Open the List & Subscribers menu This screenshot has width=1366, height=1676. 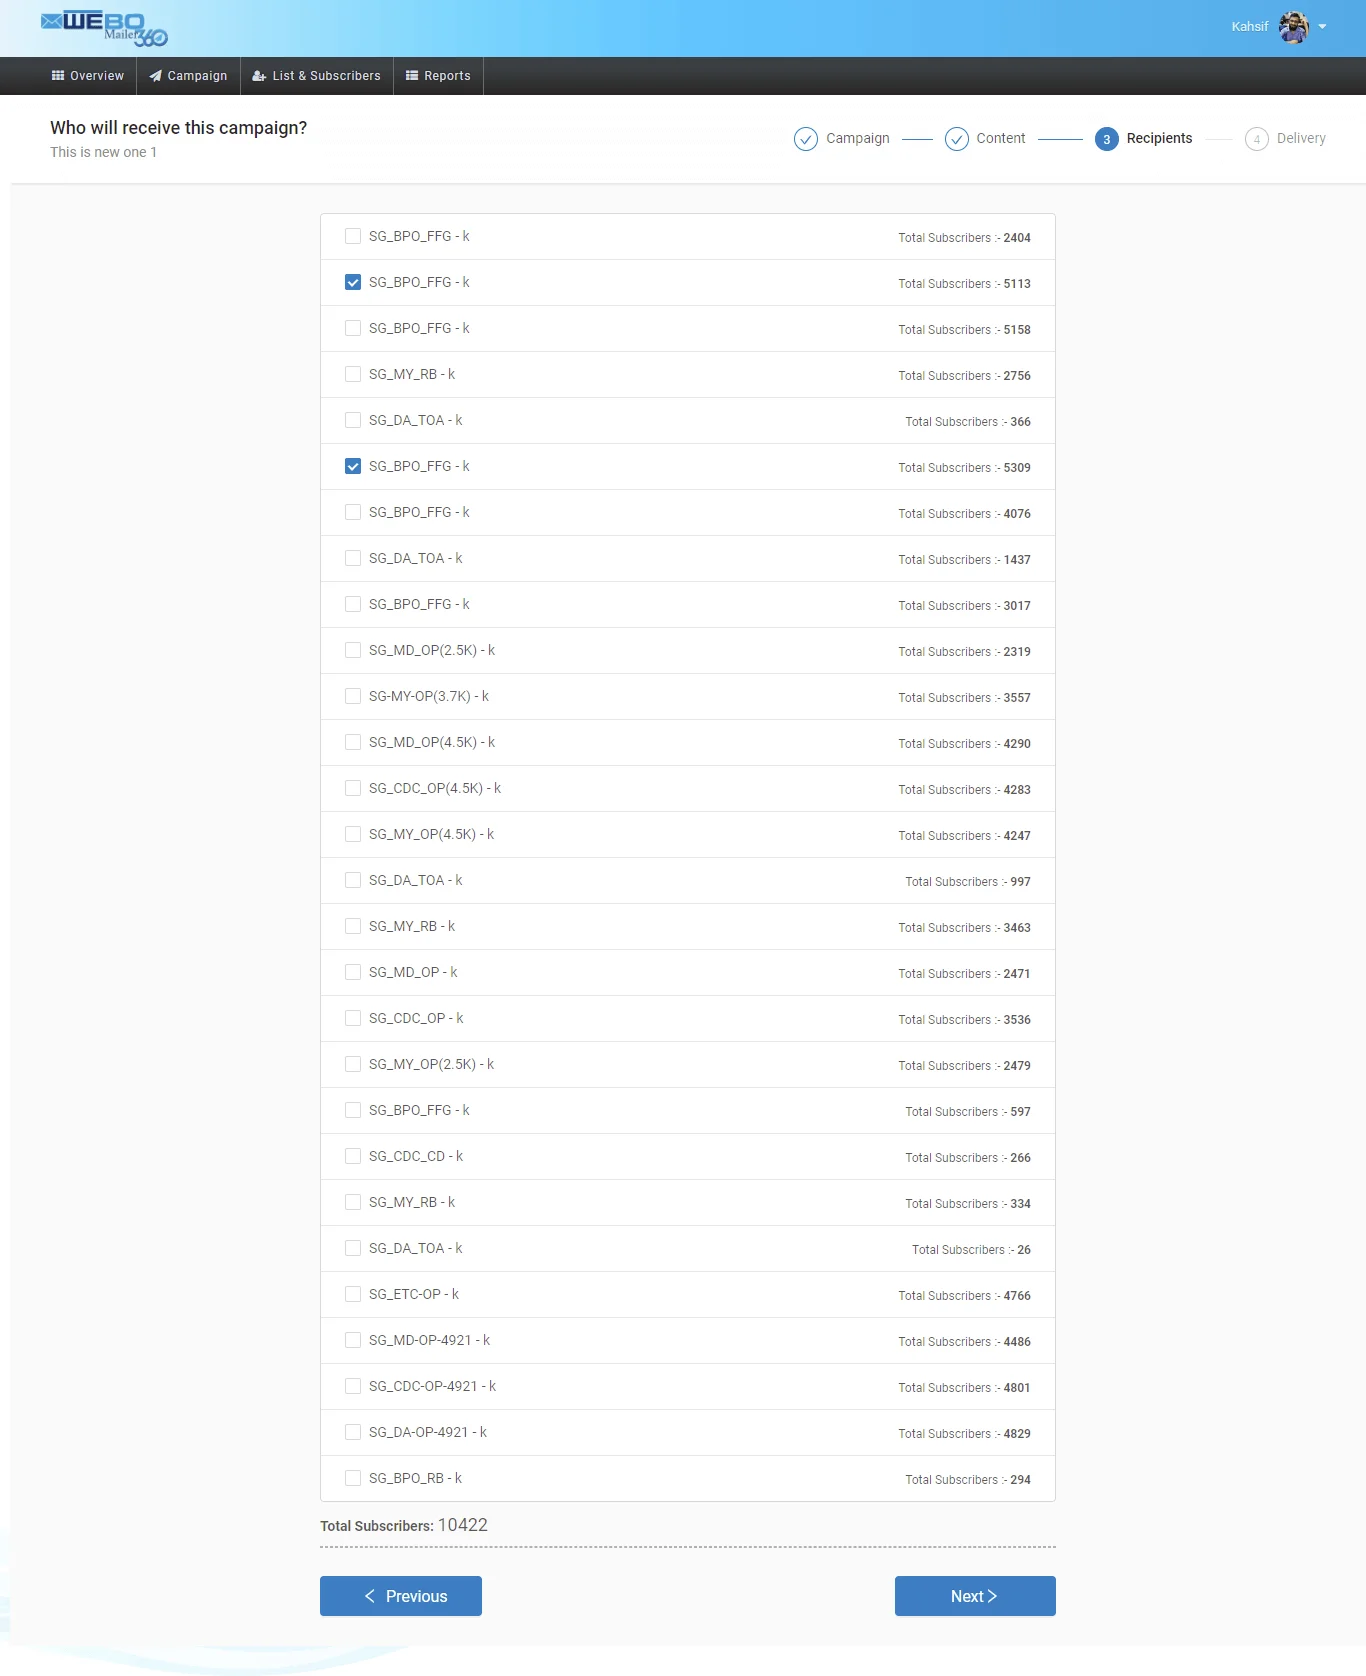(x=317, y=76)
